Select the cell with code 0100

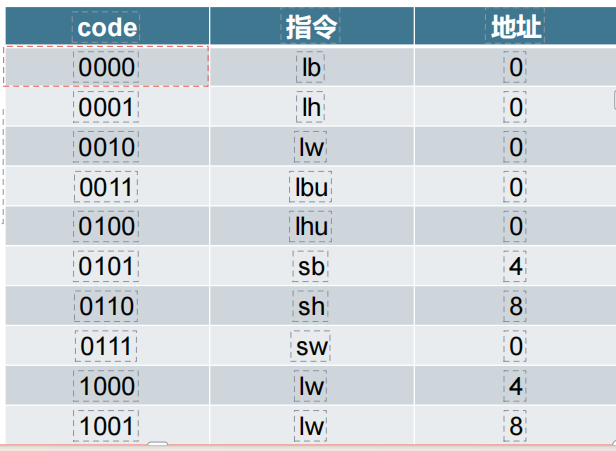pyautogui.click(x=106, y=227)
